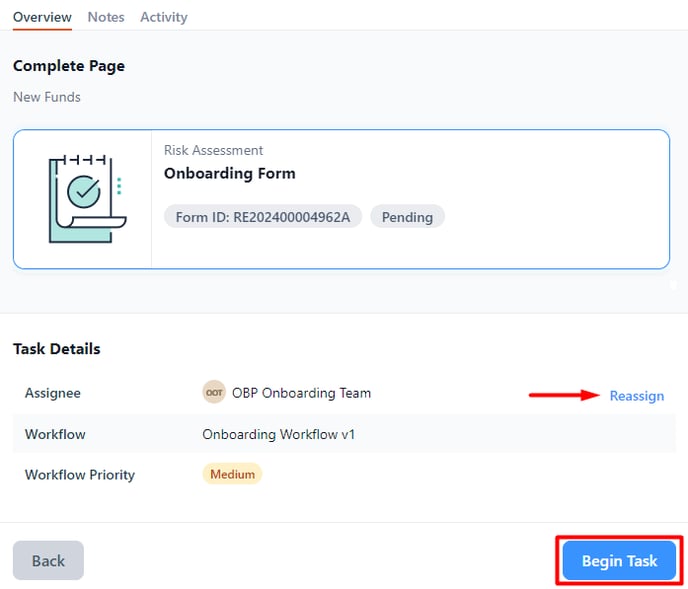Click the New Funds subtitle
Image resolution: width=688 pixels, height=589 pixels.
coord(47,97)
